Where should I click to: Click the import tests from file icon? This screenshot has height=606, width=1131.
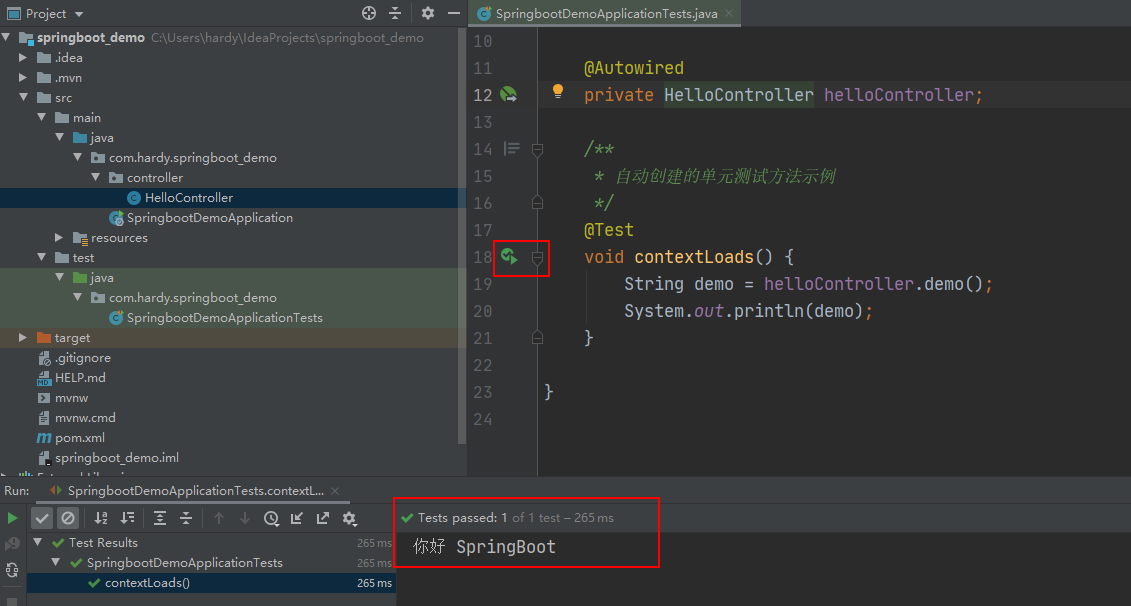coord(296,518)
